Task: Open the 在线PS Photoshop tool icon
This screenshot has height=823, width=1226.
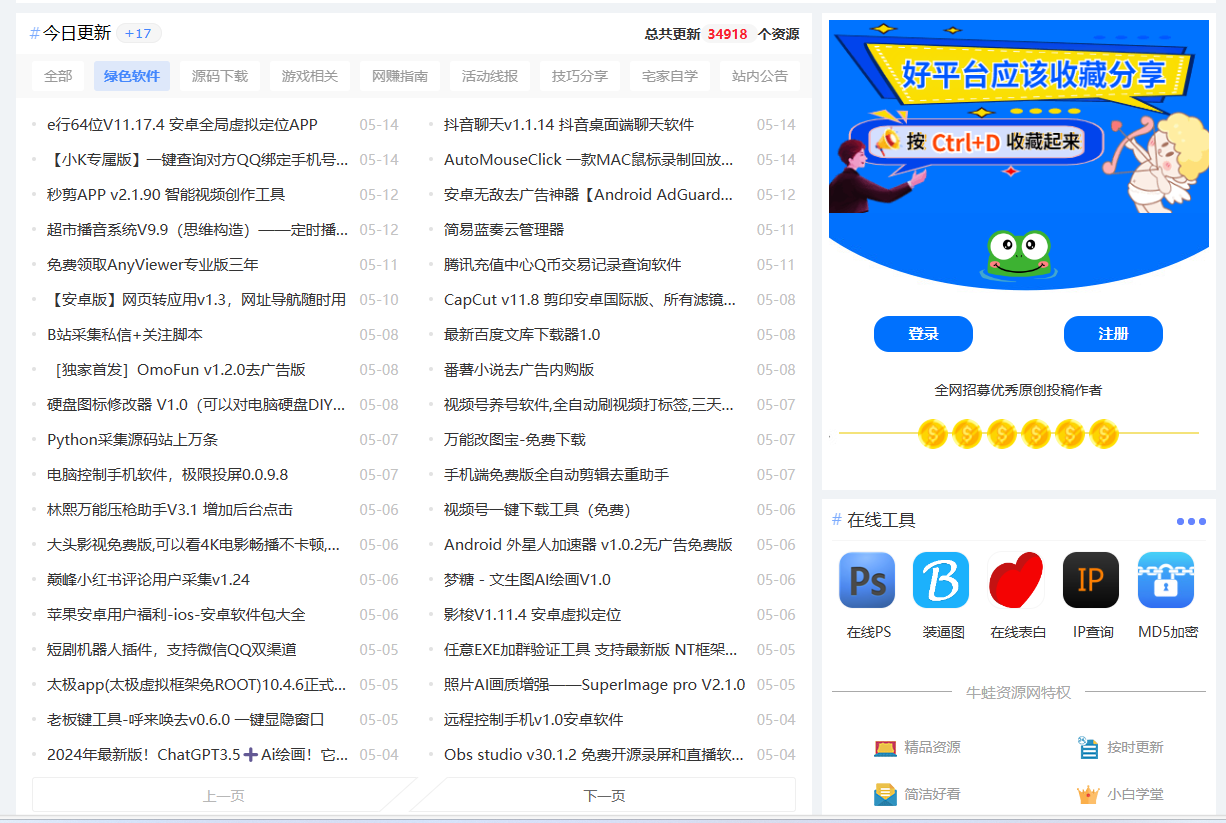Action: coord(867,580)
